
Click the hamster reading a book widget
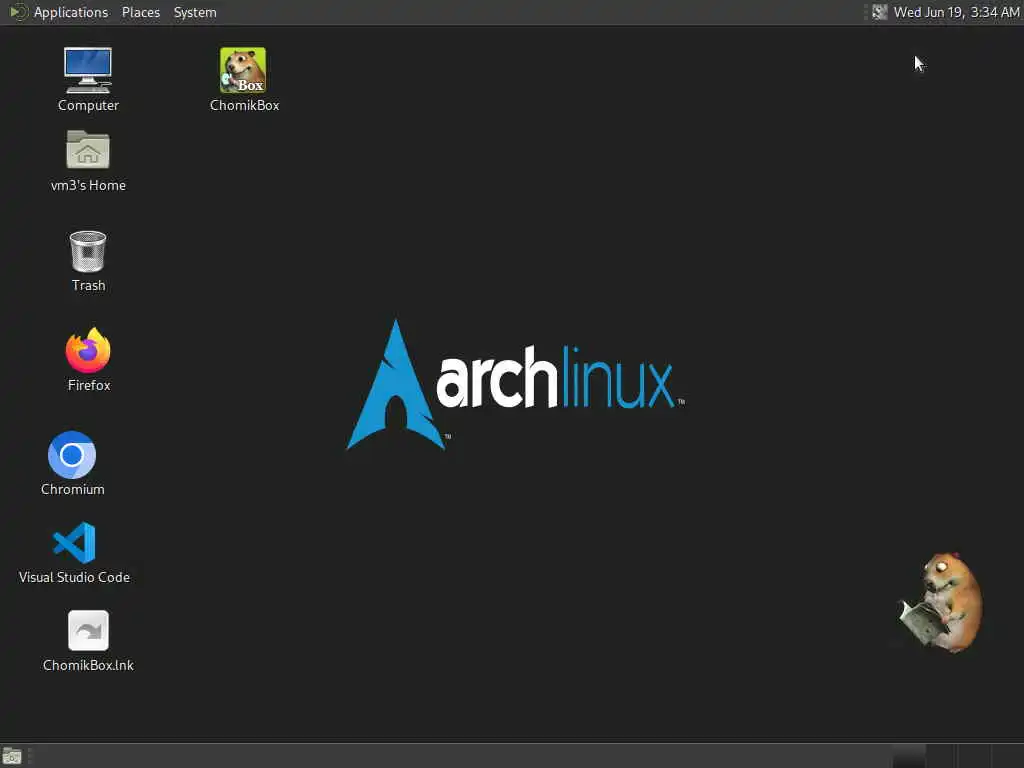pos(940,602)
